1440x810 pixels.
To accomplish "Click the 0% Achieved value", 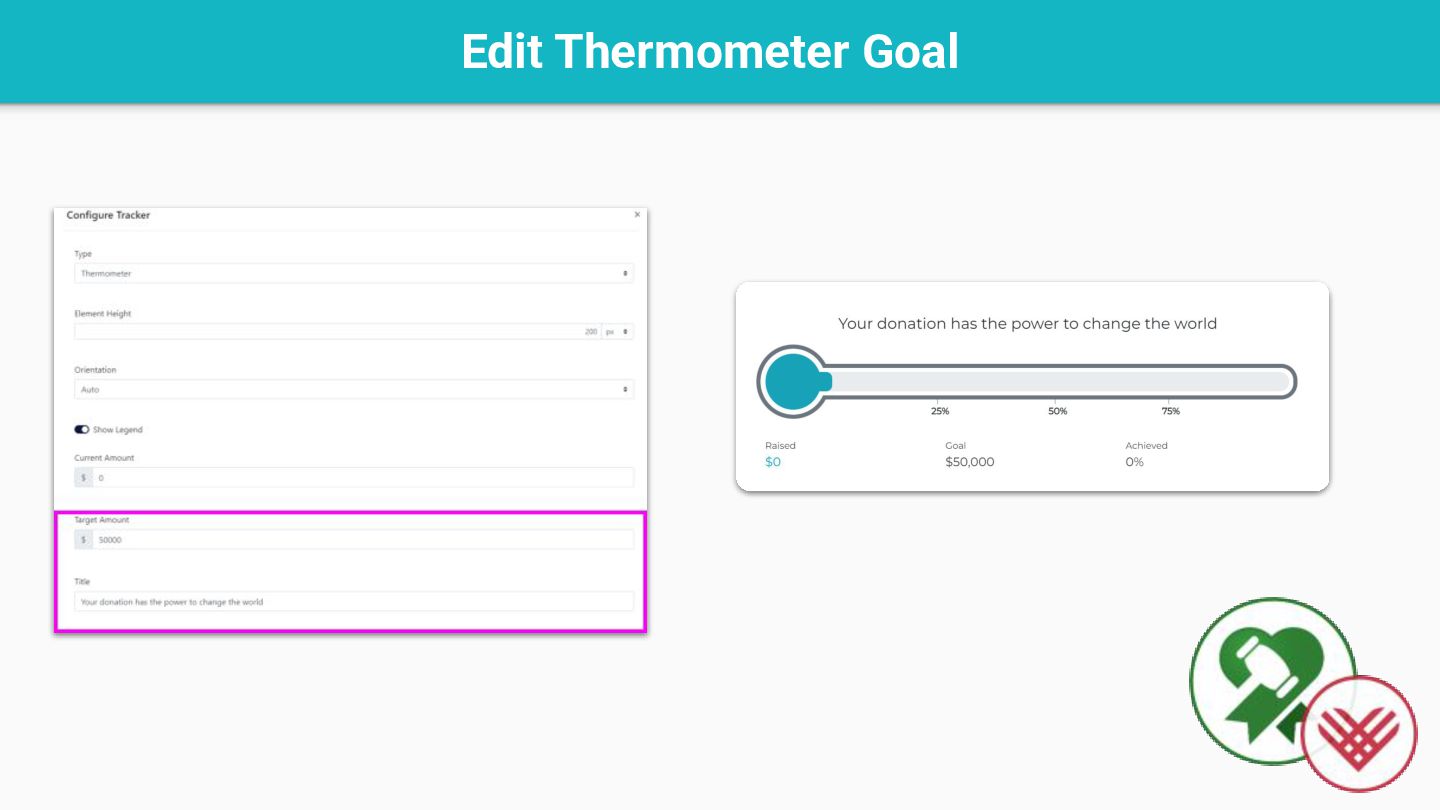I will 1134,462.
